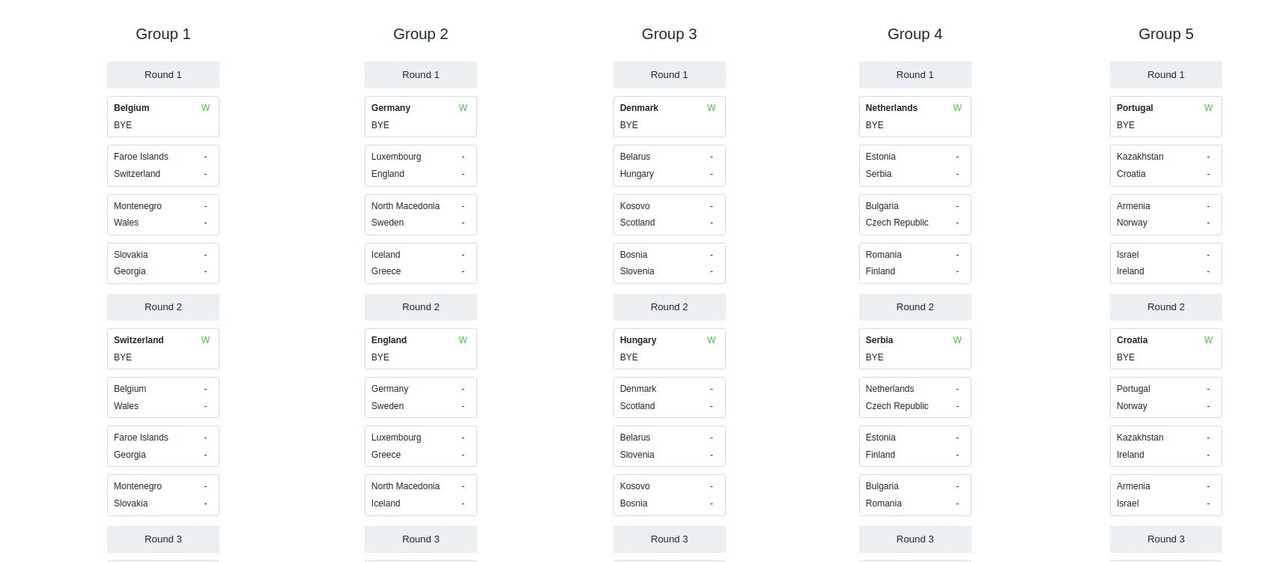Select the Romania vs Finland match card
The image size is (1280, 562).
[915, 263]
